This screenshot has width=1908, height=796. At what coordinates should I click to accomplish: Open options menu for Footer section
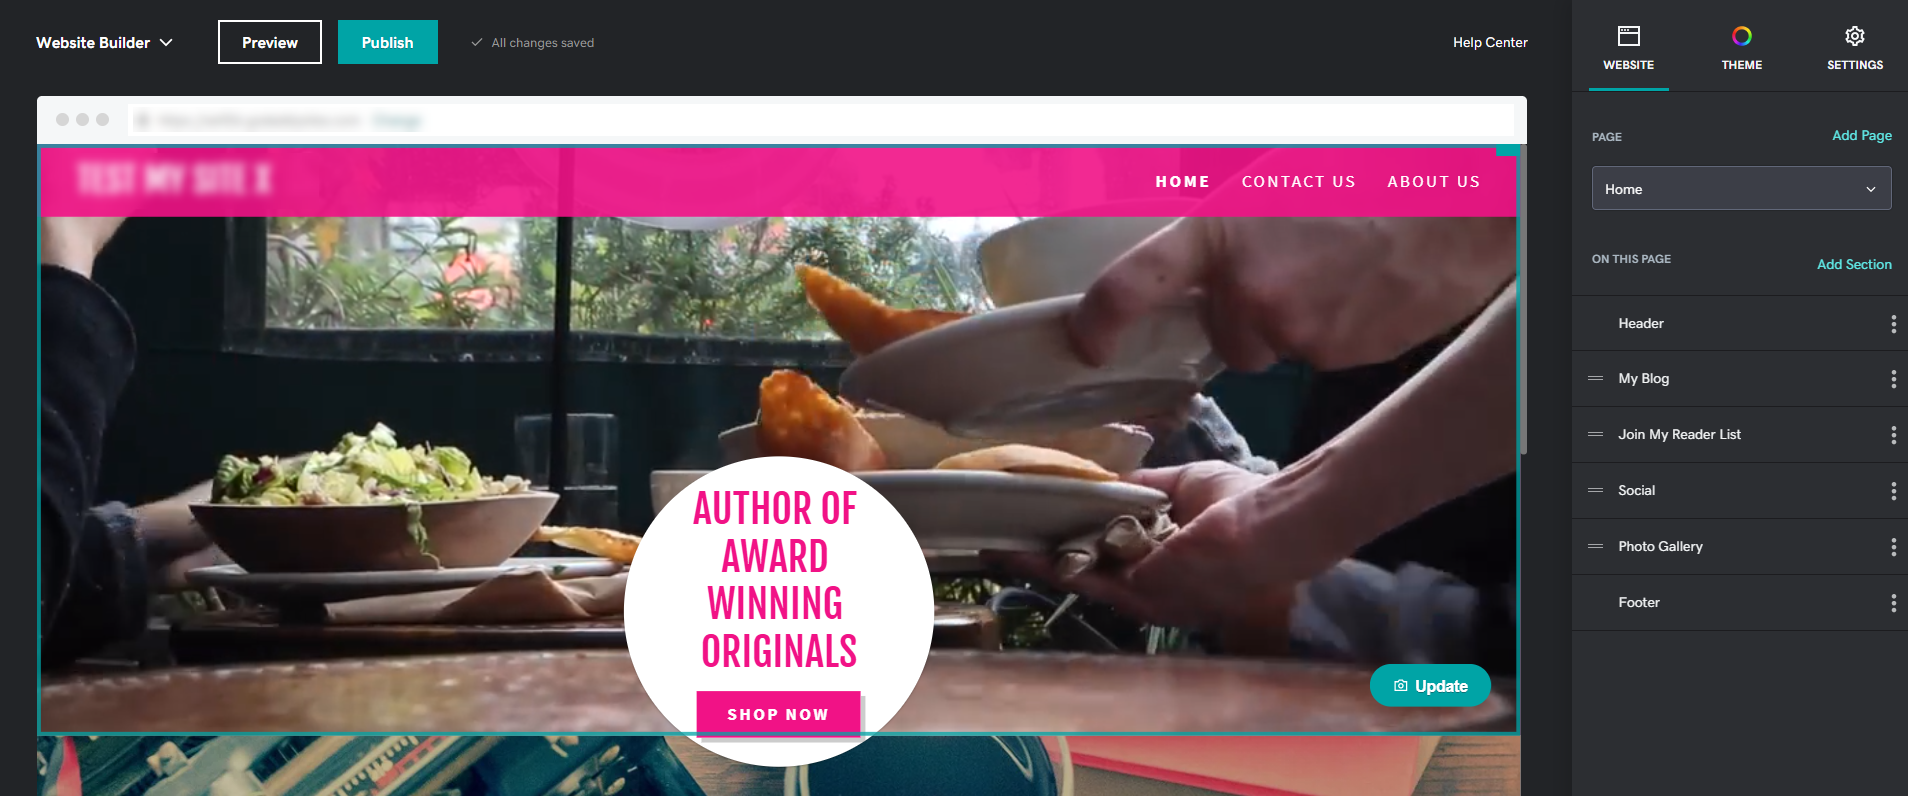point(1893,603)
